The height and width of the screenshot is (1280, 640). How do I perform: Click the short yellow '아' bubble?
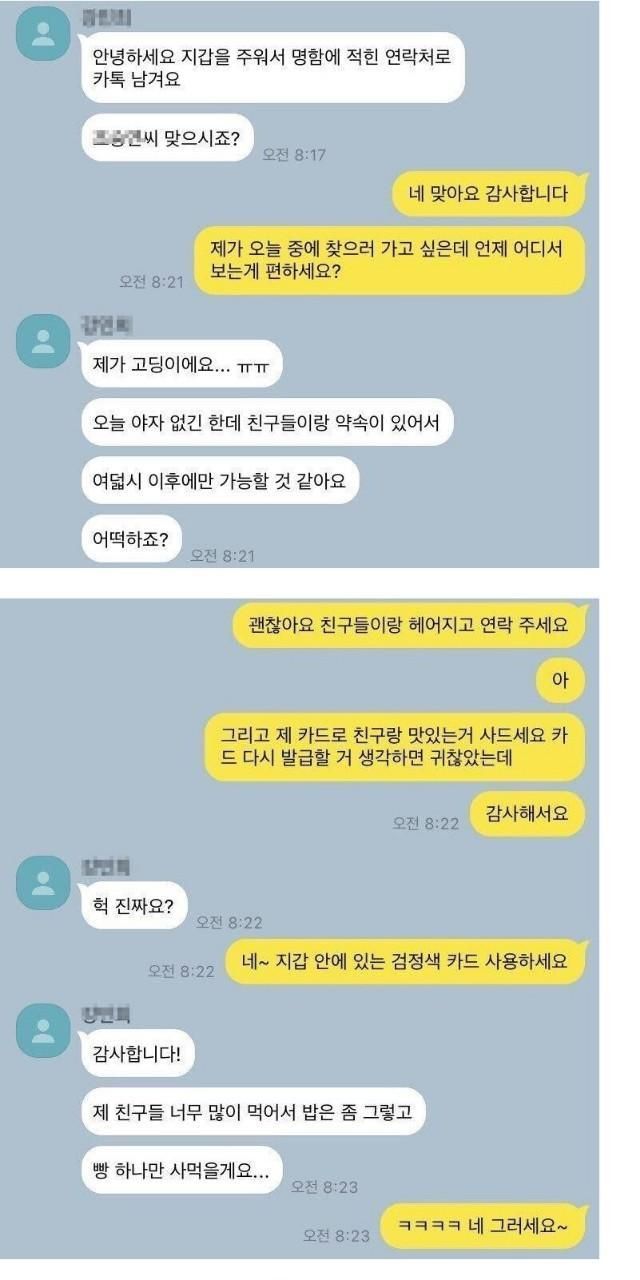pos(560,680)
